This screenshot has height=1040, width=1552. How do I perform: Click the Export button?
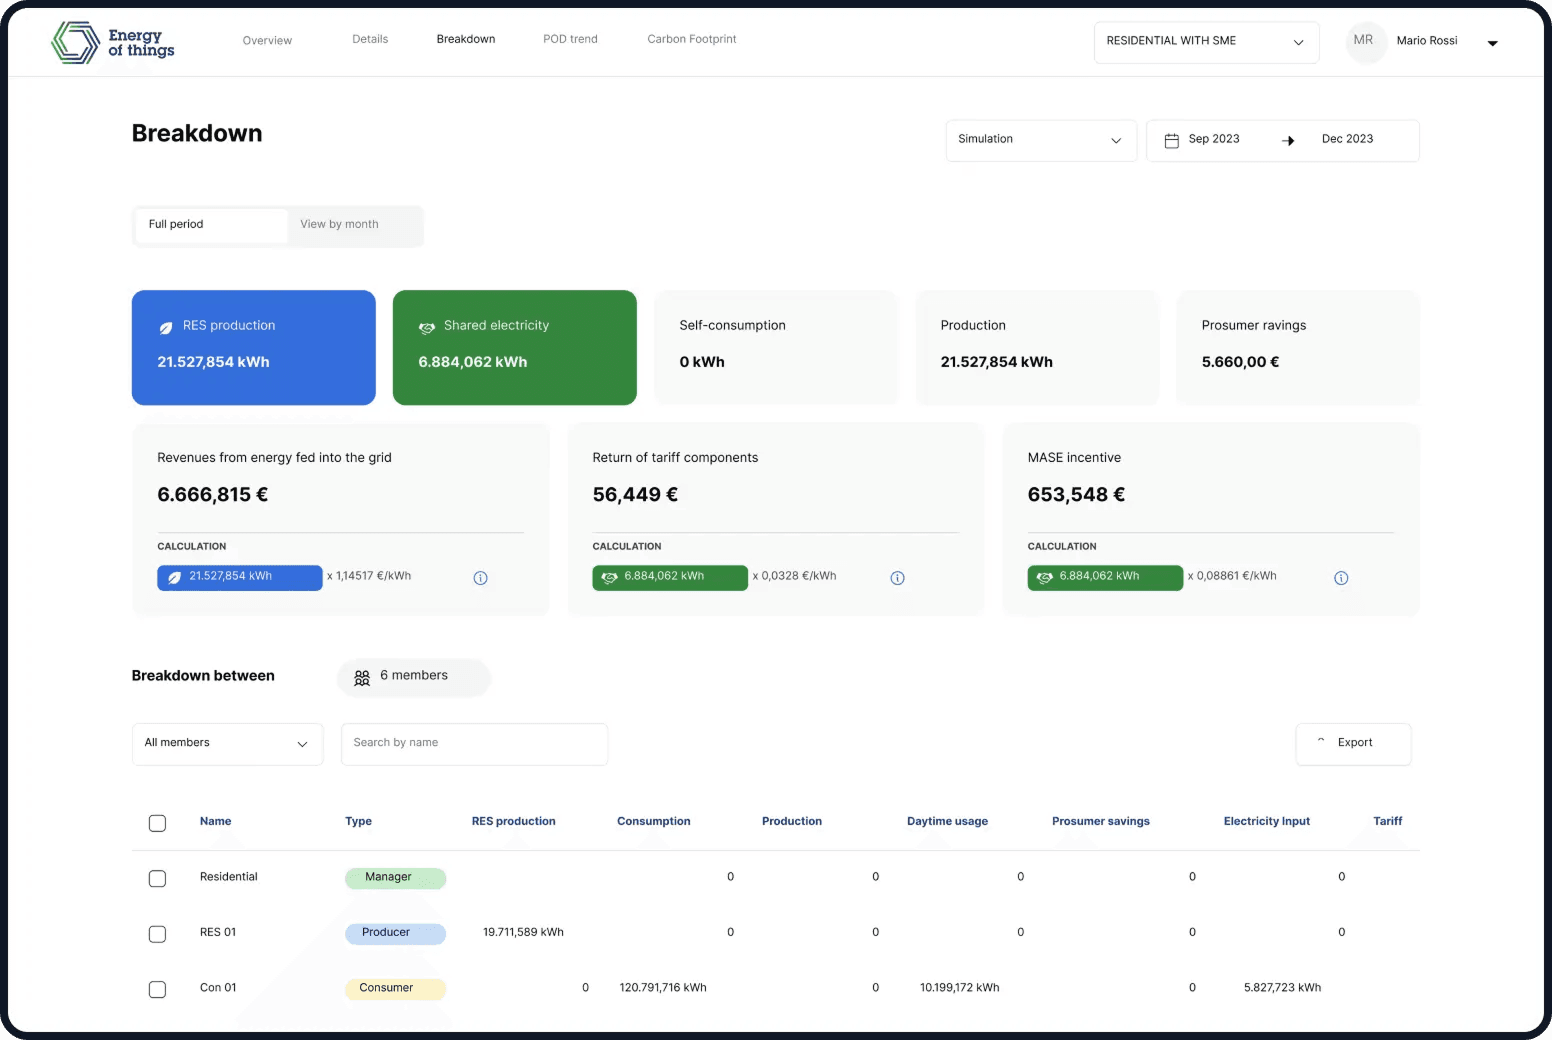pyautogui.click(x=1353, y=743)
